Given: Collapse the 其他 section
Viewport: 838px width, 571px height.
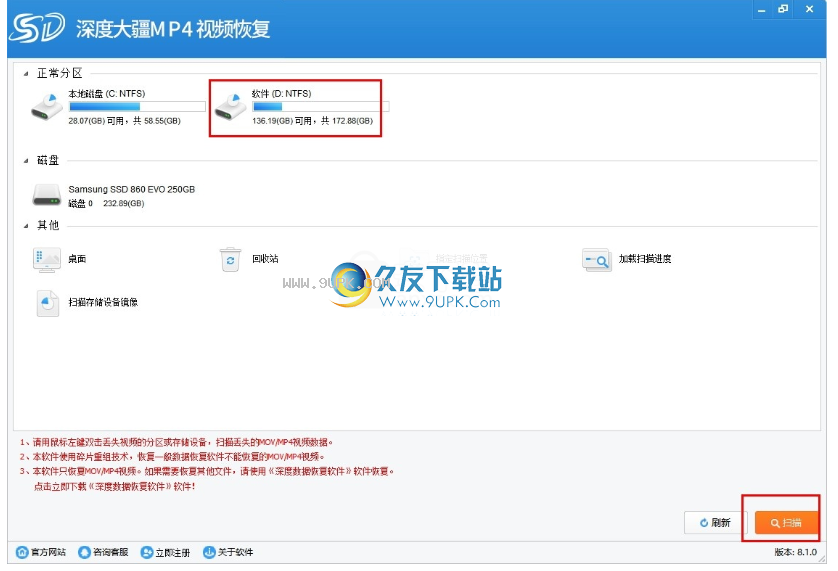Looking at the screenshot, I should pyautogui.click(x=26, y=226).
